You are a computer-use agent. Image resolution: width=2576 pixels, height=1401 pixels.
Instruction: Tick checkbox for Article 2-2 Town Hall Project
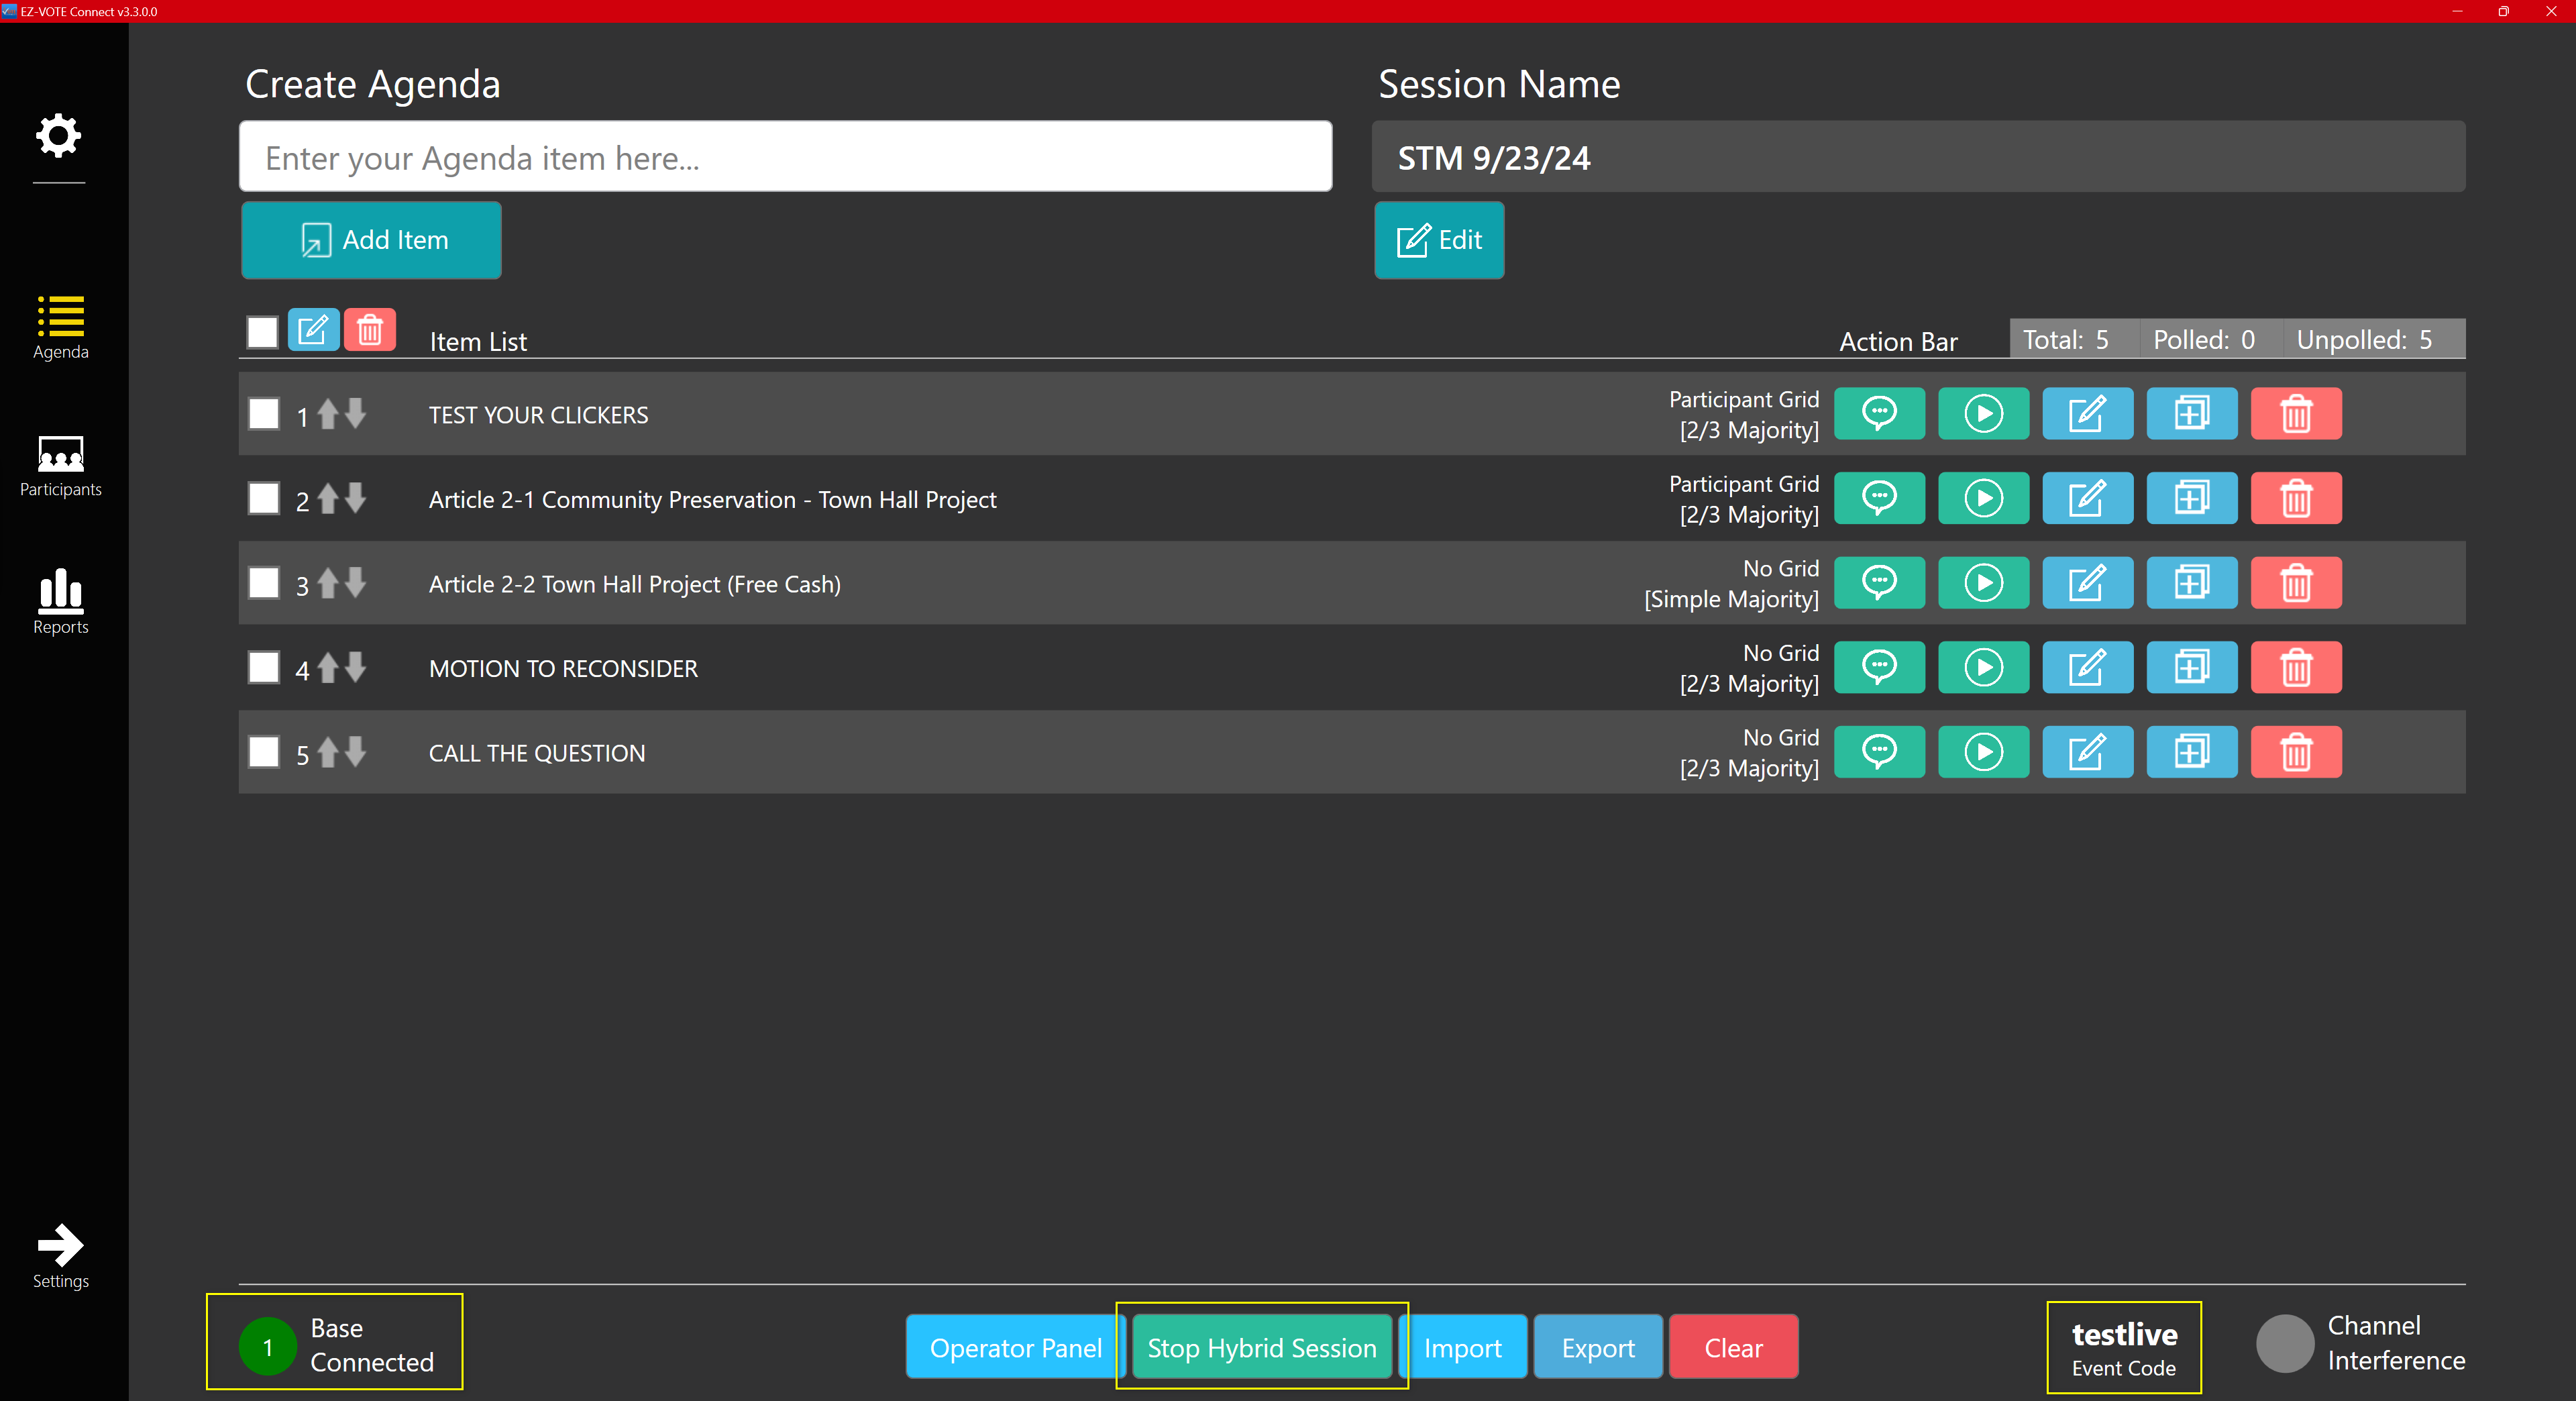coord(264,583)
